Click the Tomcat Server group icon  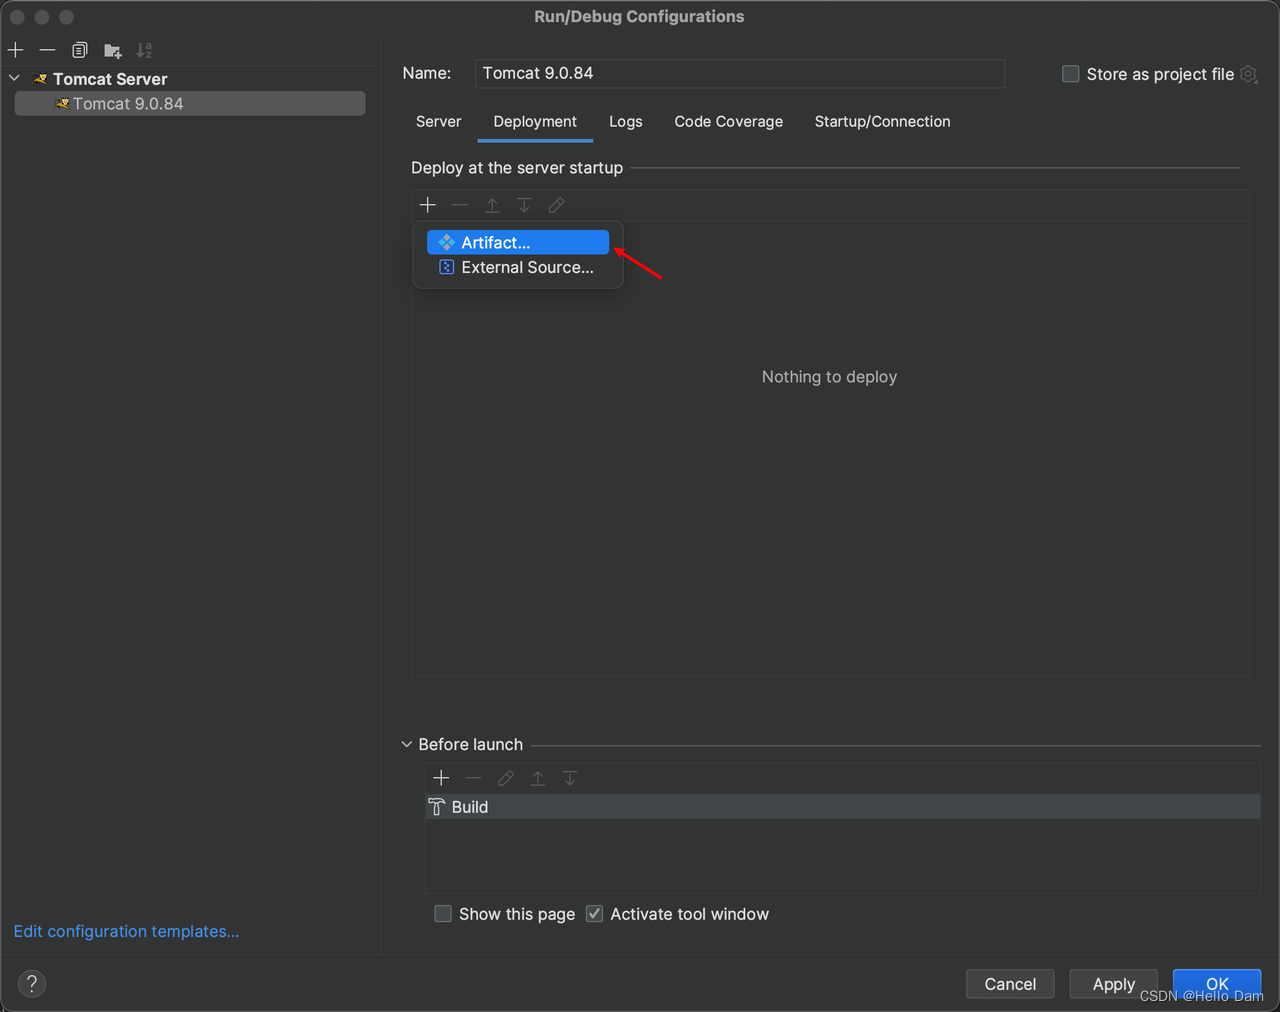(40, 79)
